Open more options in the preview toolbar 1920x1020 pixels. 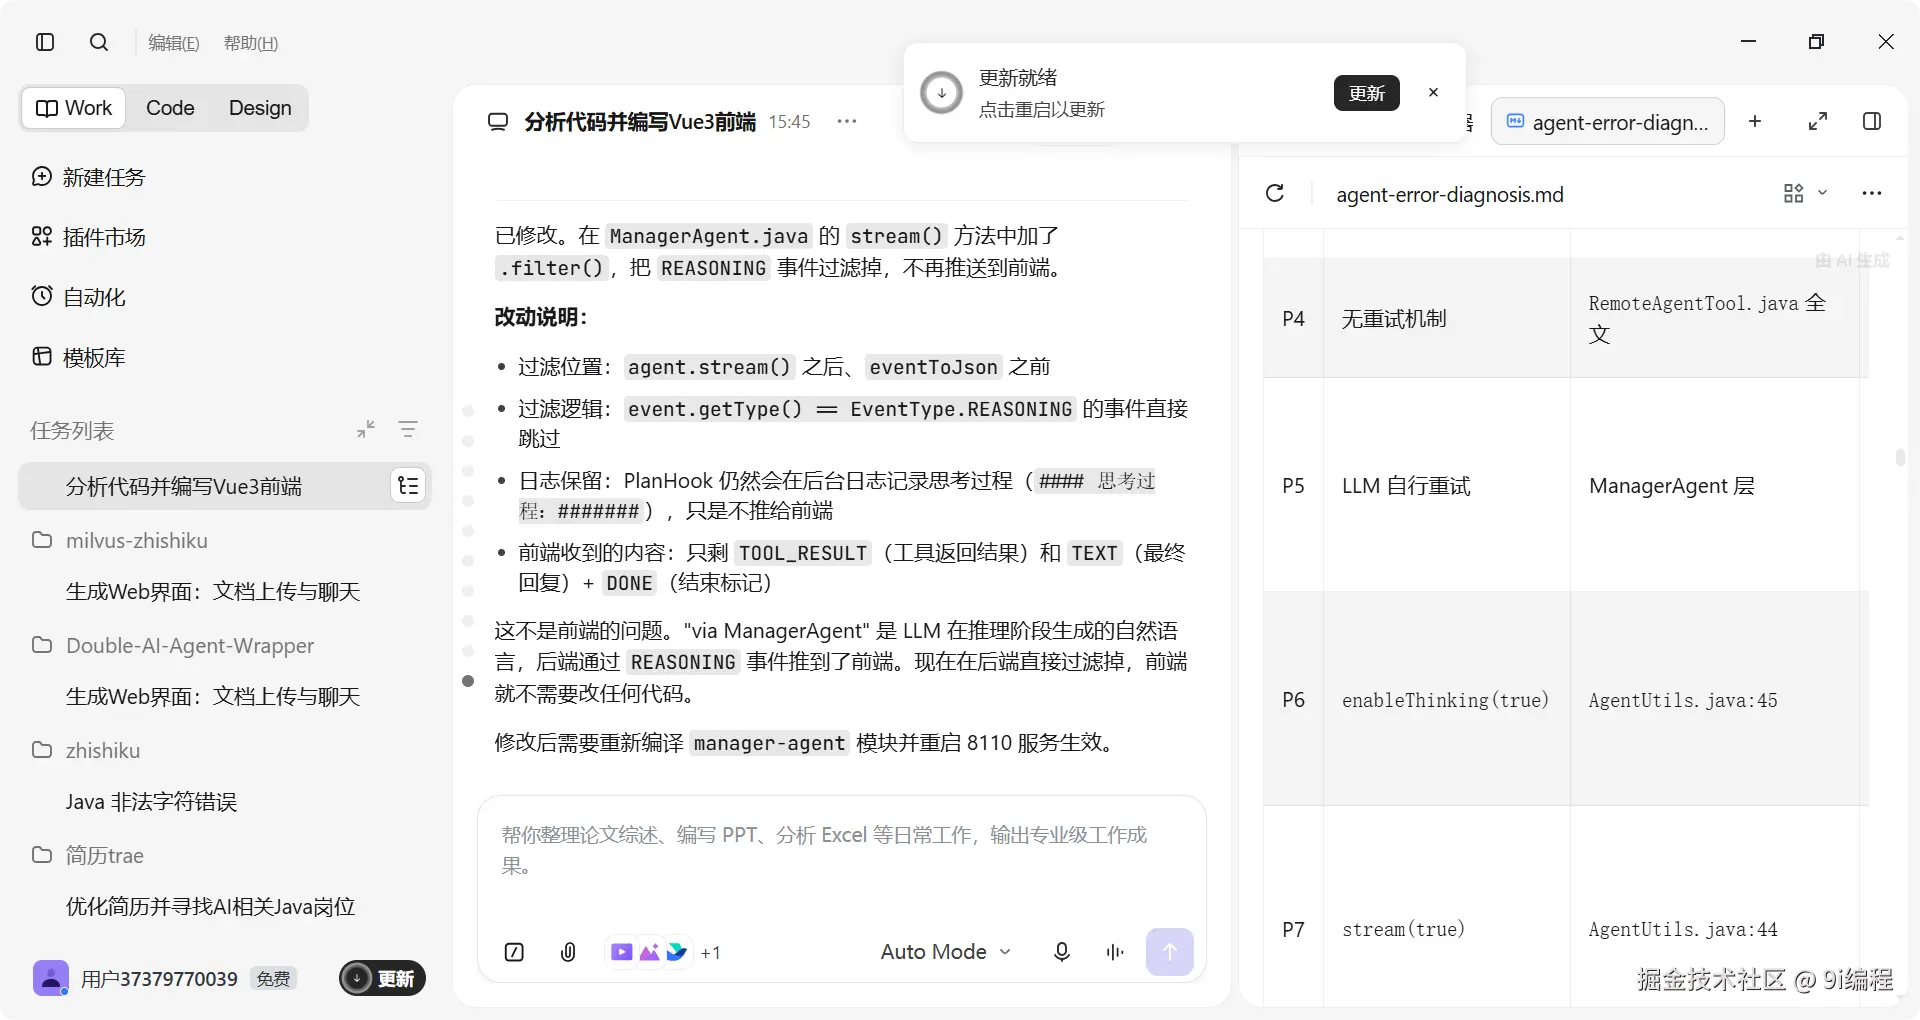point(1872,193)
